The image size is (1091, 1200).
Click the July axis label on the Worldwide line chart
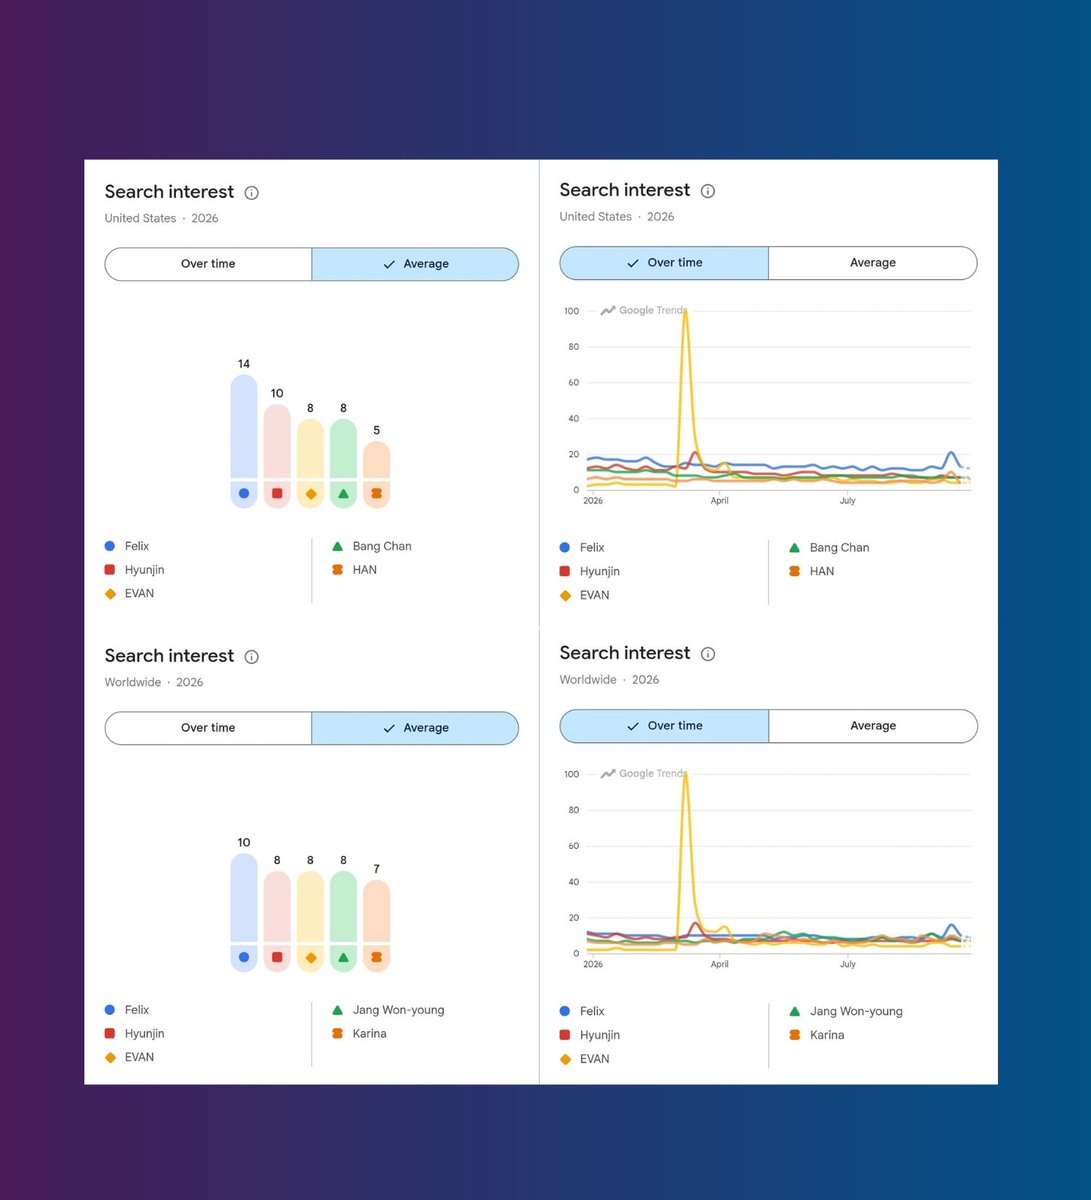click(847, 964)
